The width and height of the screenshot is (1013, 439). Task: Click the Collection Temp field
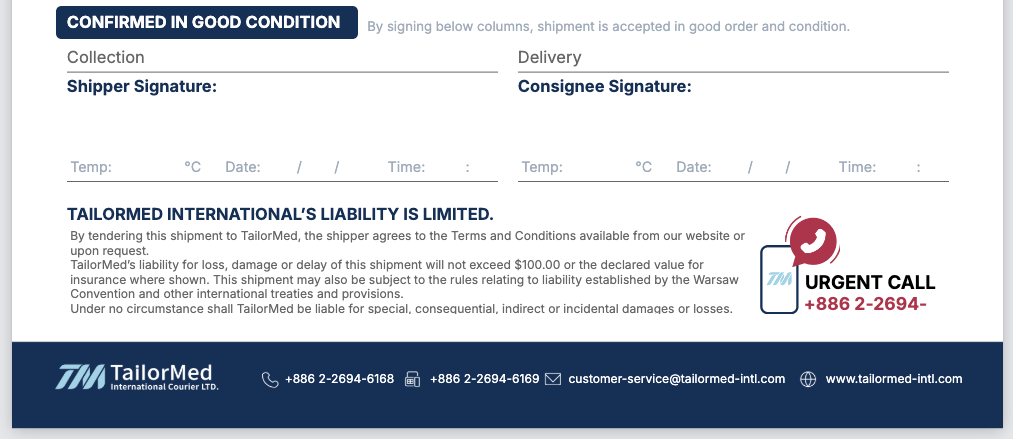pos(145,168)
